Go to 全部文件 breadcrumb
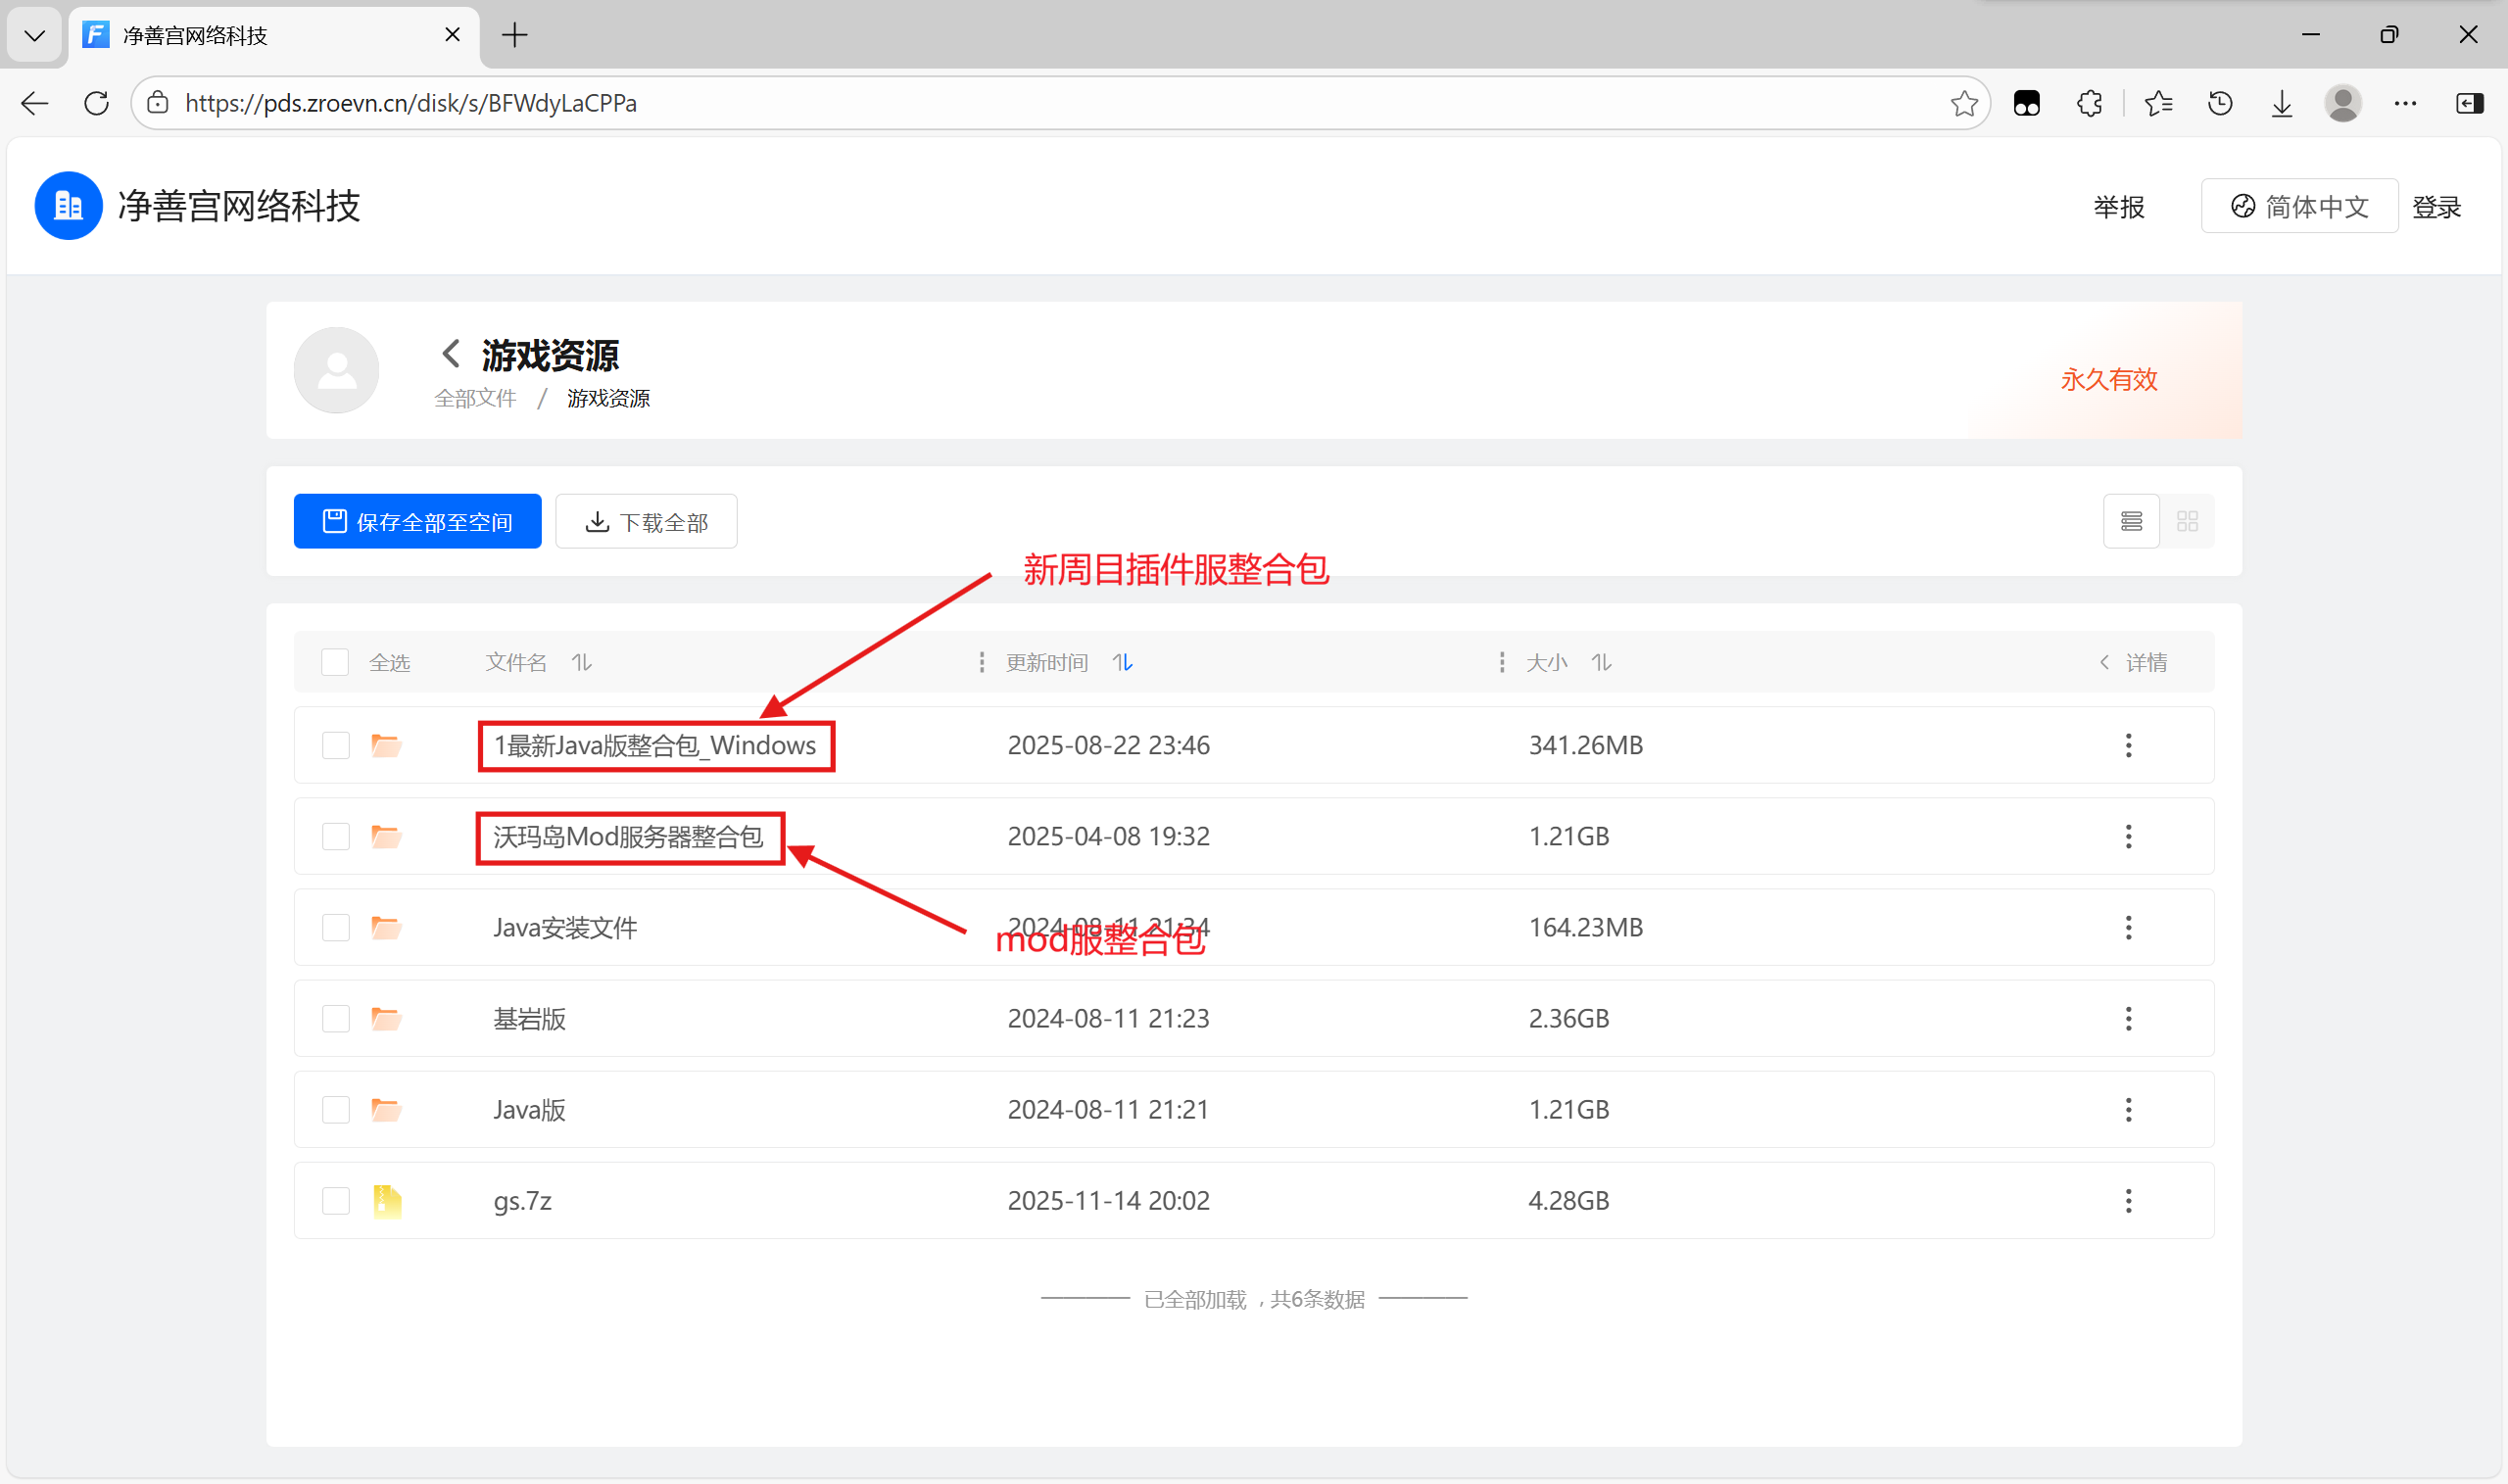This screenshot has width=2508, height=1484. tap(475, 398)
